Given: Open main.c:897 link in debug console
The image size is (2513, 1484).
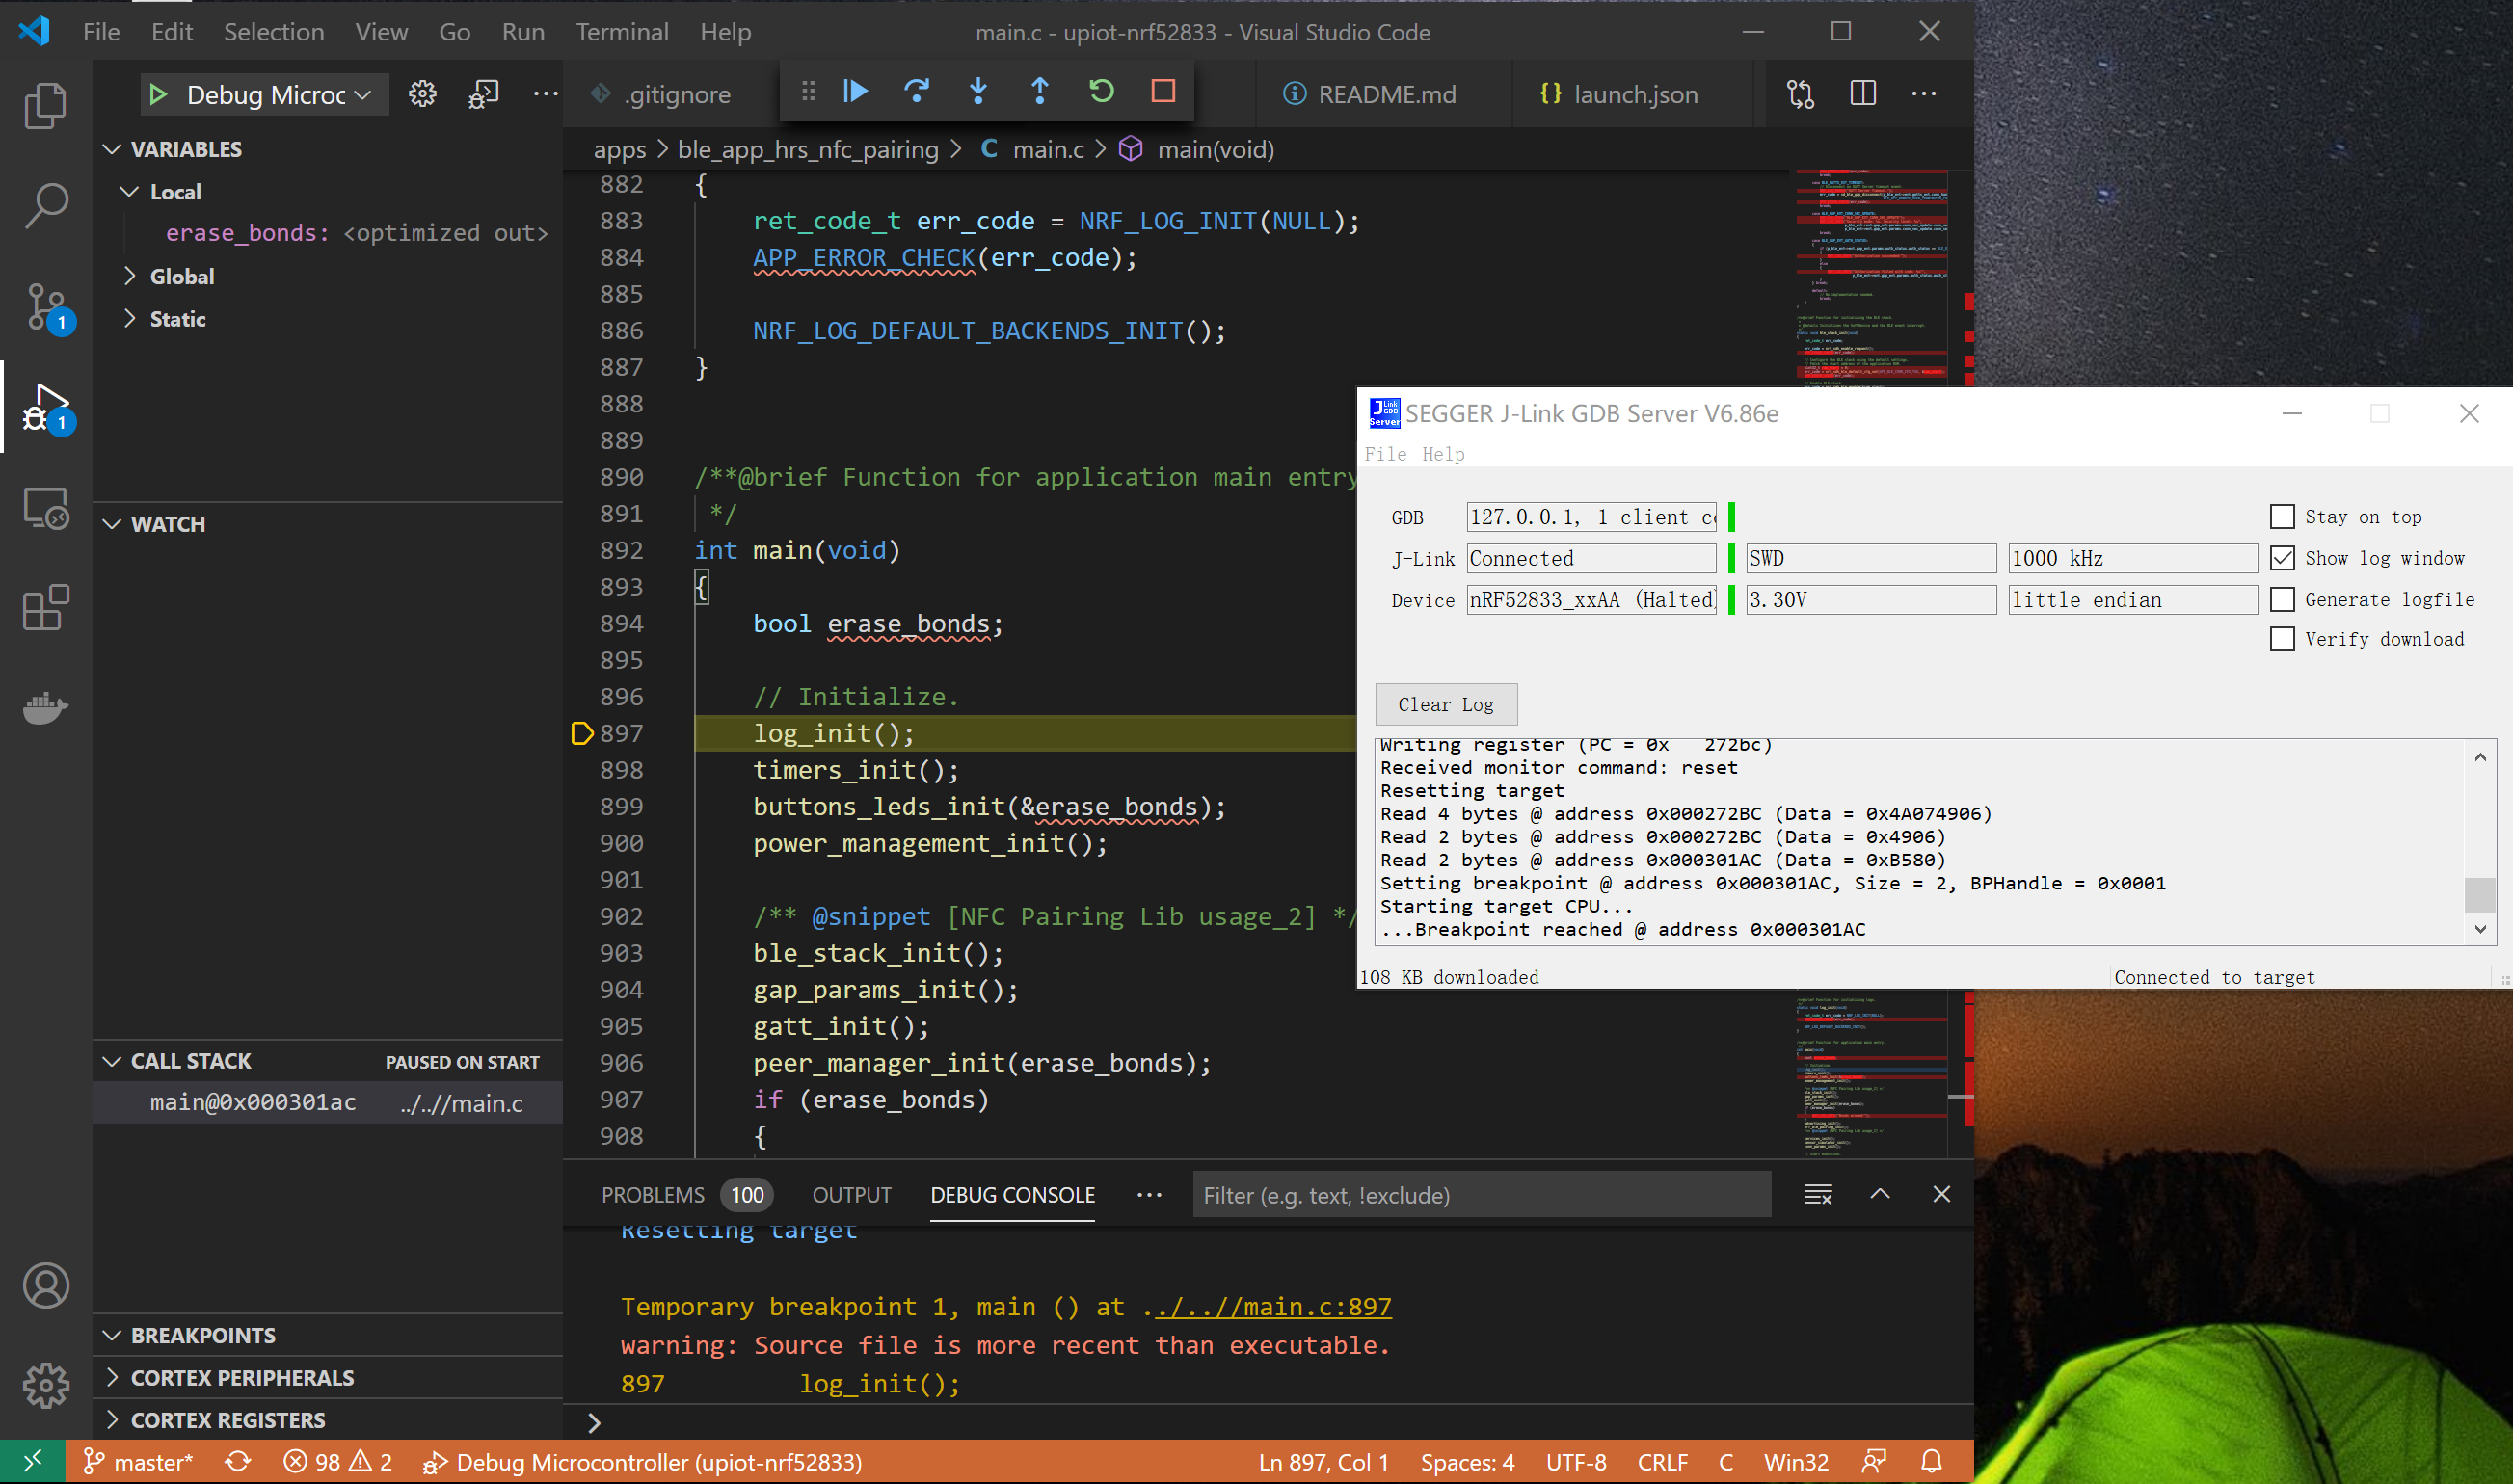Looking at the screenshot, I should click(1272, 1307).
